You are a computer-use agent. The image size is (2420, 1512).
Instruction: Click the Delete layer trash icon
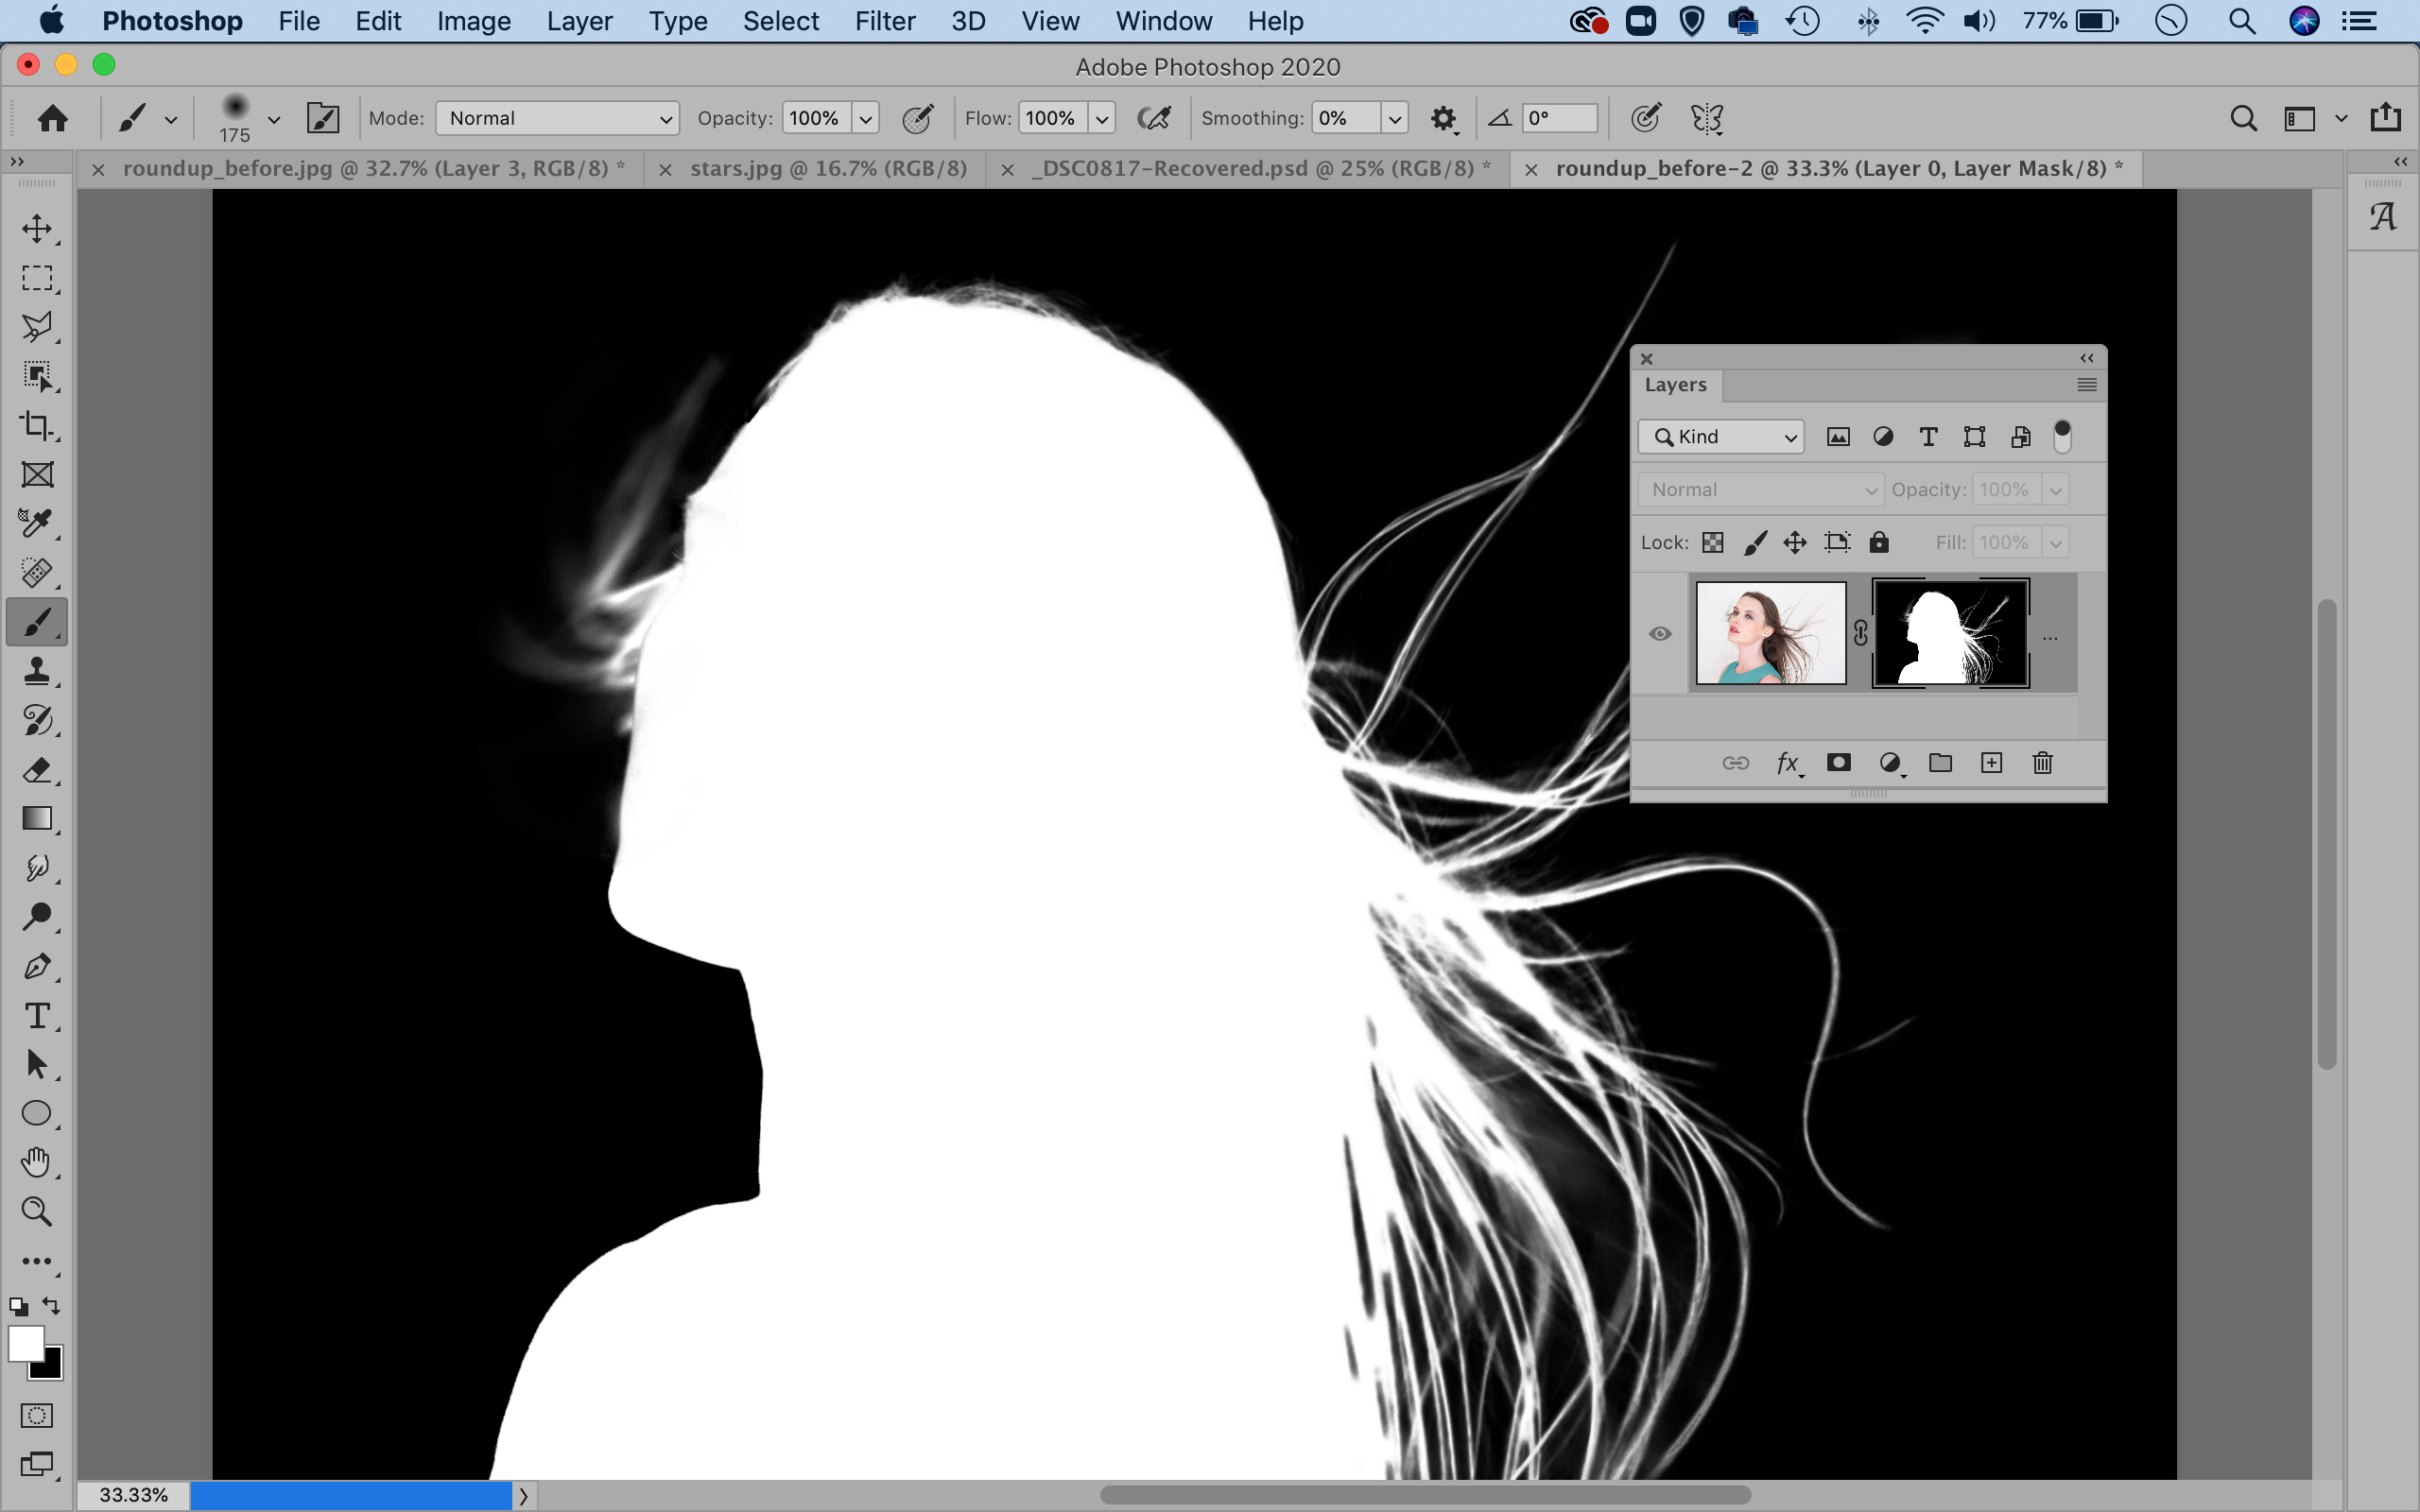click(x=2042, y=763)
